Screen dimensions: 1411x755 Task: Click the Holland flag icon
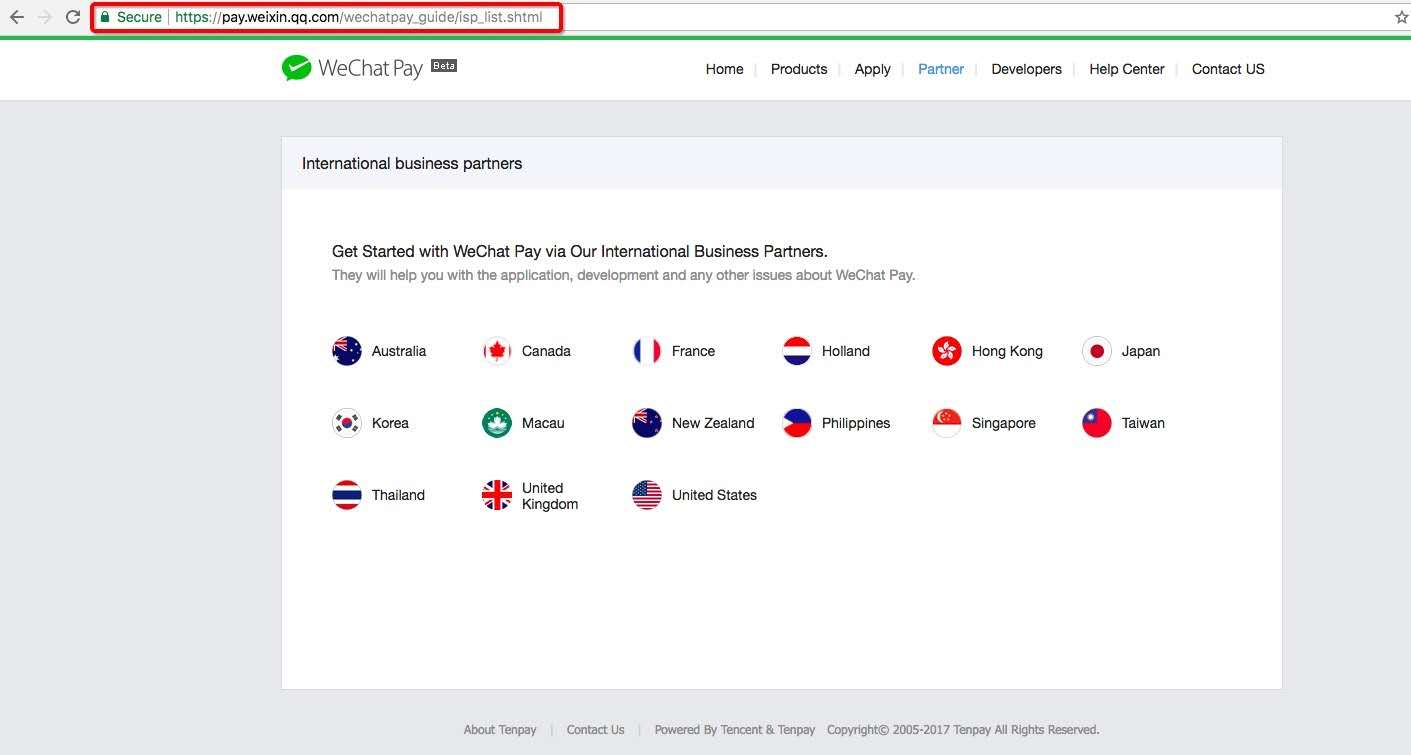[x=797, y=351]
